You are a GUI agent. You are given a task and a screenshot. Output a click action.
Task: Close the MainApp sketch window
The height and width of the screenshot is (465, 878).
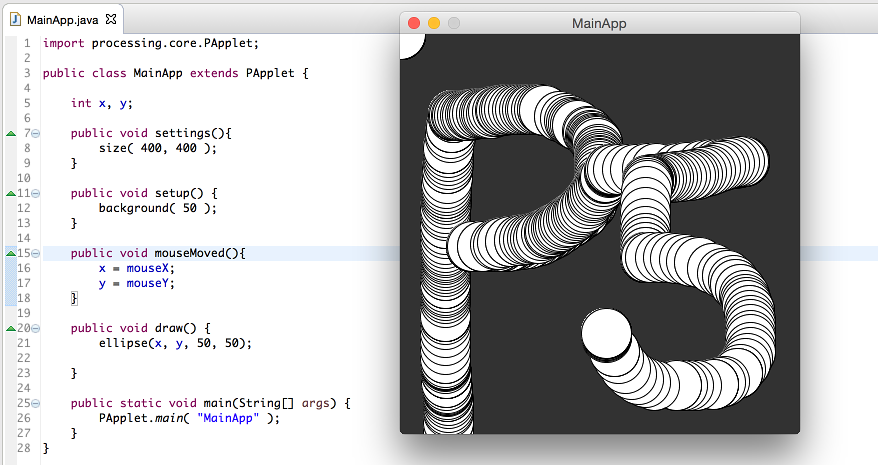414,23
